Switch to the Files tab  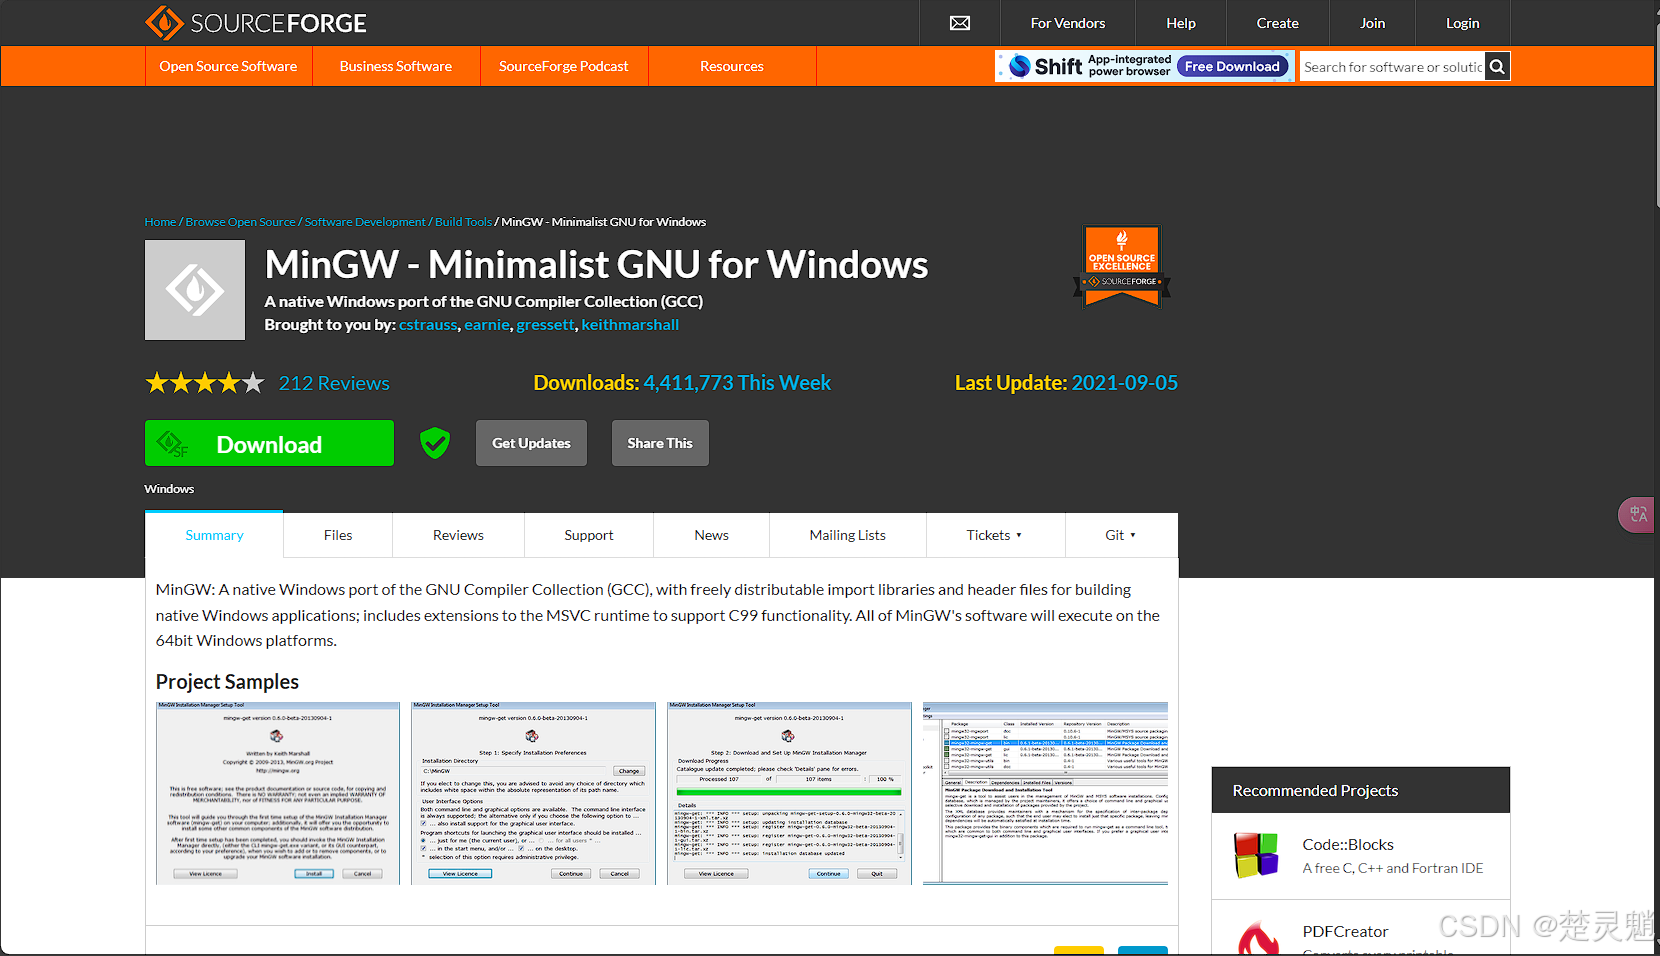[x=338, y=535]
